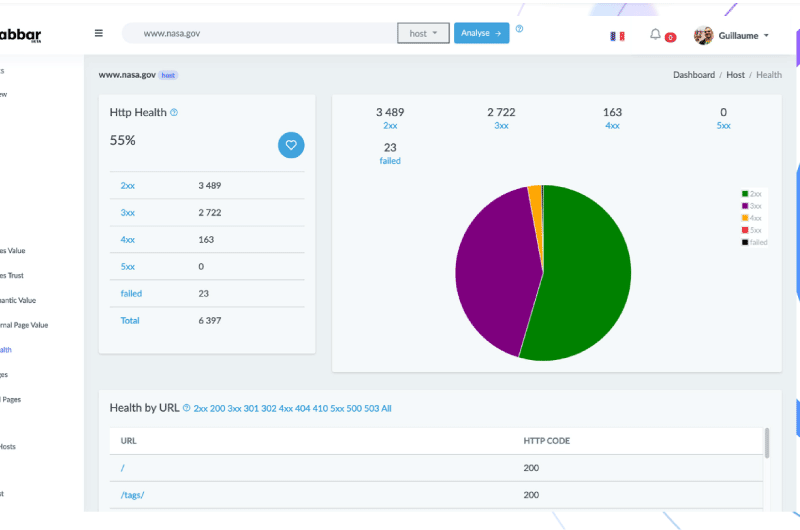Click the red notification count badge
This screenshot has height=530, width=800.
pos(670,37)
